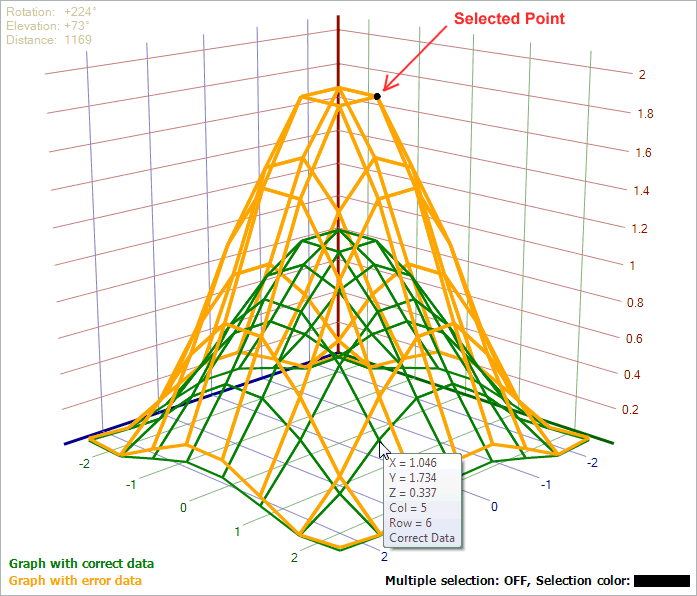The width and height of the screenshot is (697, 596).
Task: Click the 'Elevation: +73°' readout
Action: click(48, 26)
